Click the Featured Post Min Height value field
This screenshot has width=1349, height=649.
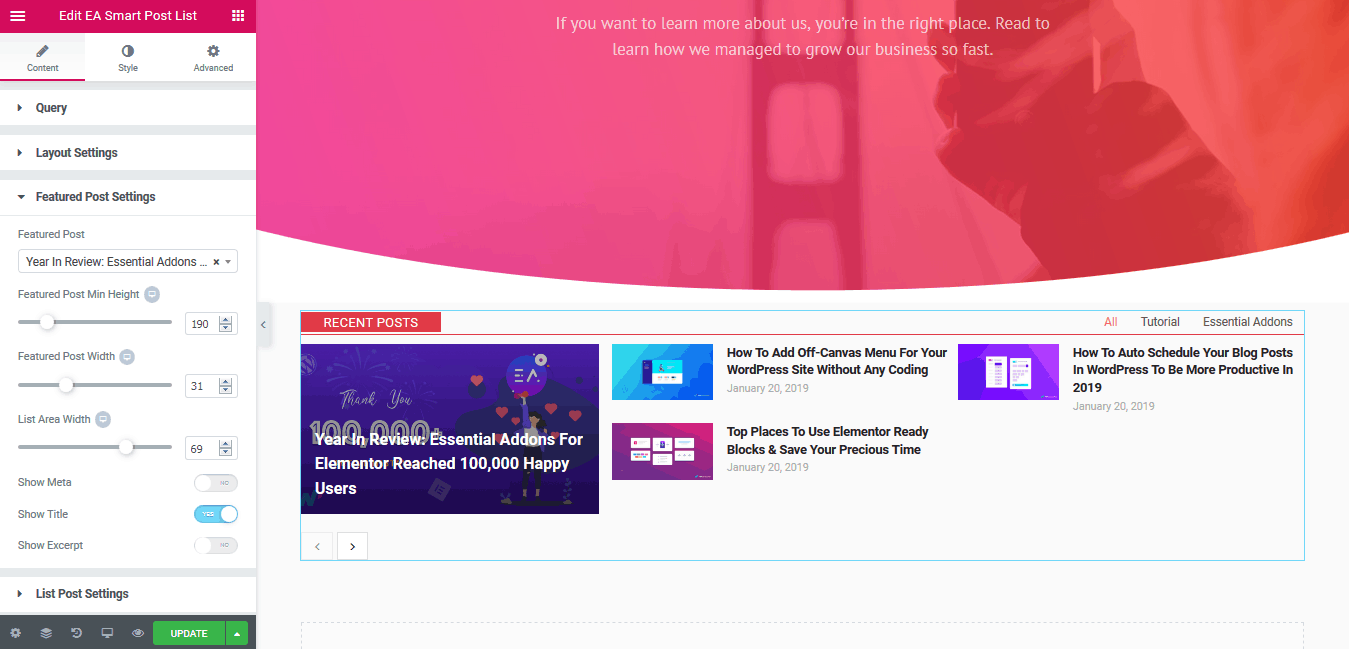tap(211, 324)
